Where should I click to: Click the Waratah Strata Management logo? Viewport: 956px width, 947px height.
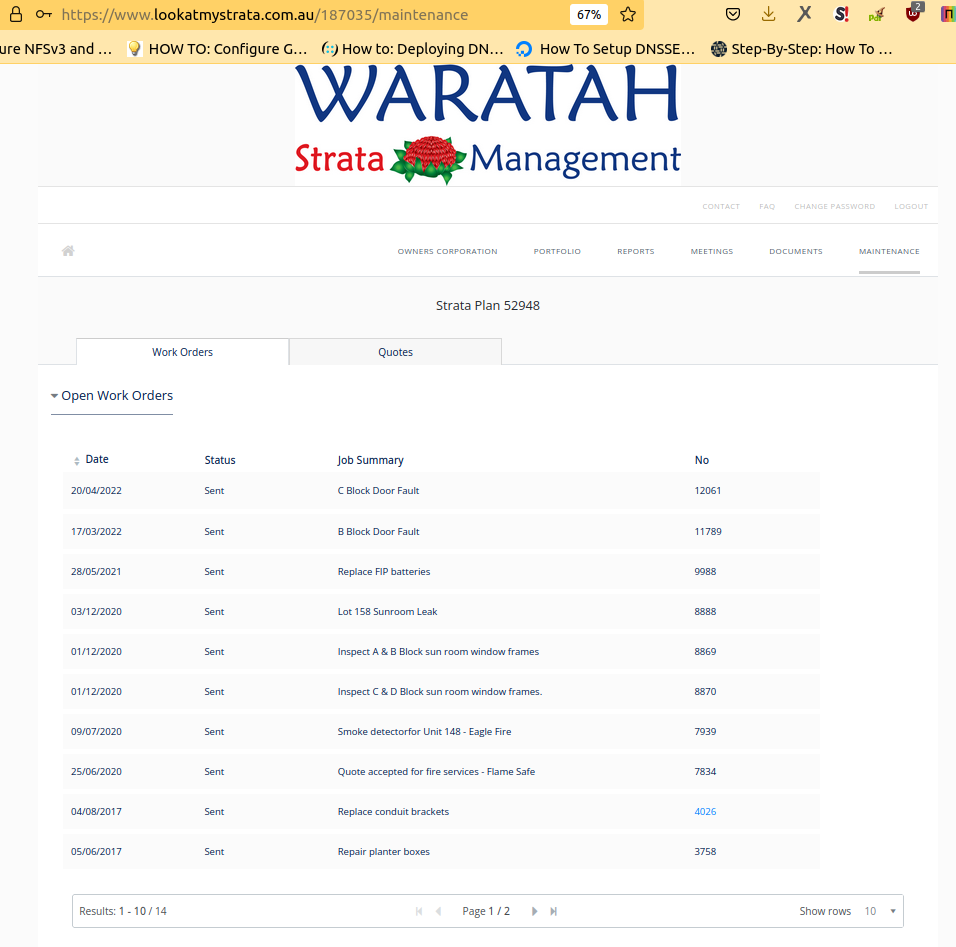point(488,124)
